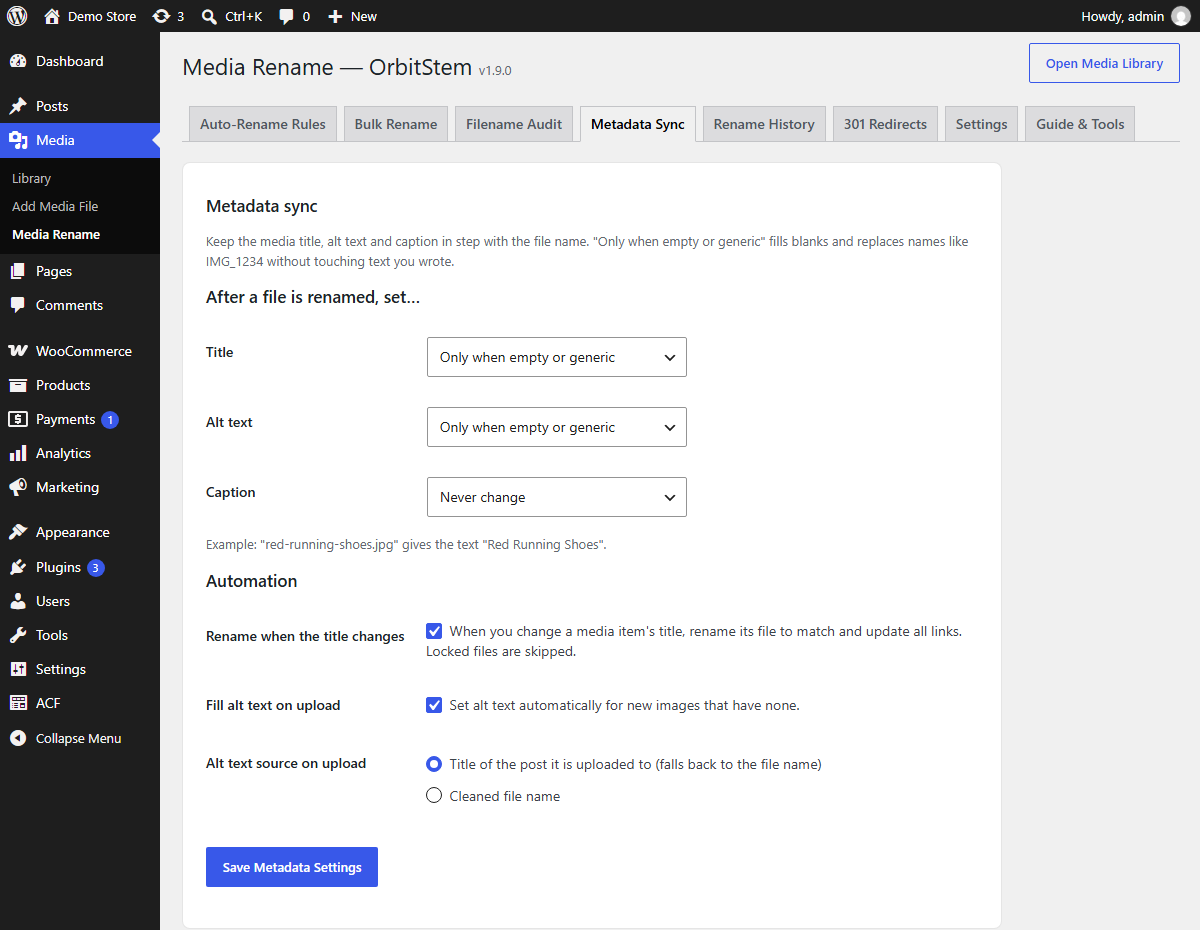Open the updates icon showing 3
Screen dimensions: 1200x930
pos(161,16)
